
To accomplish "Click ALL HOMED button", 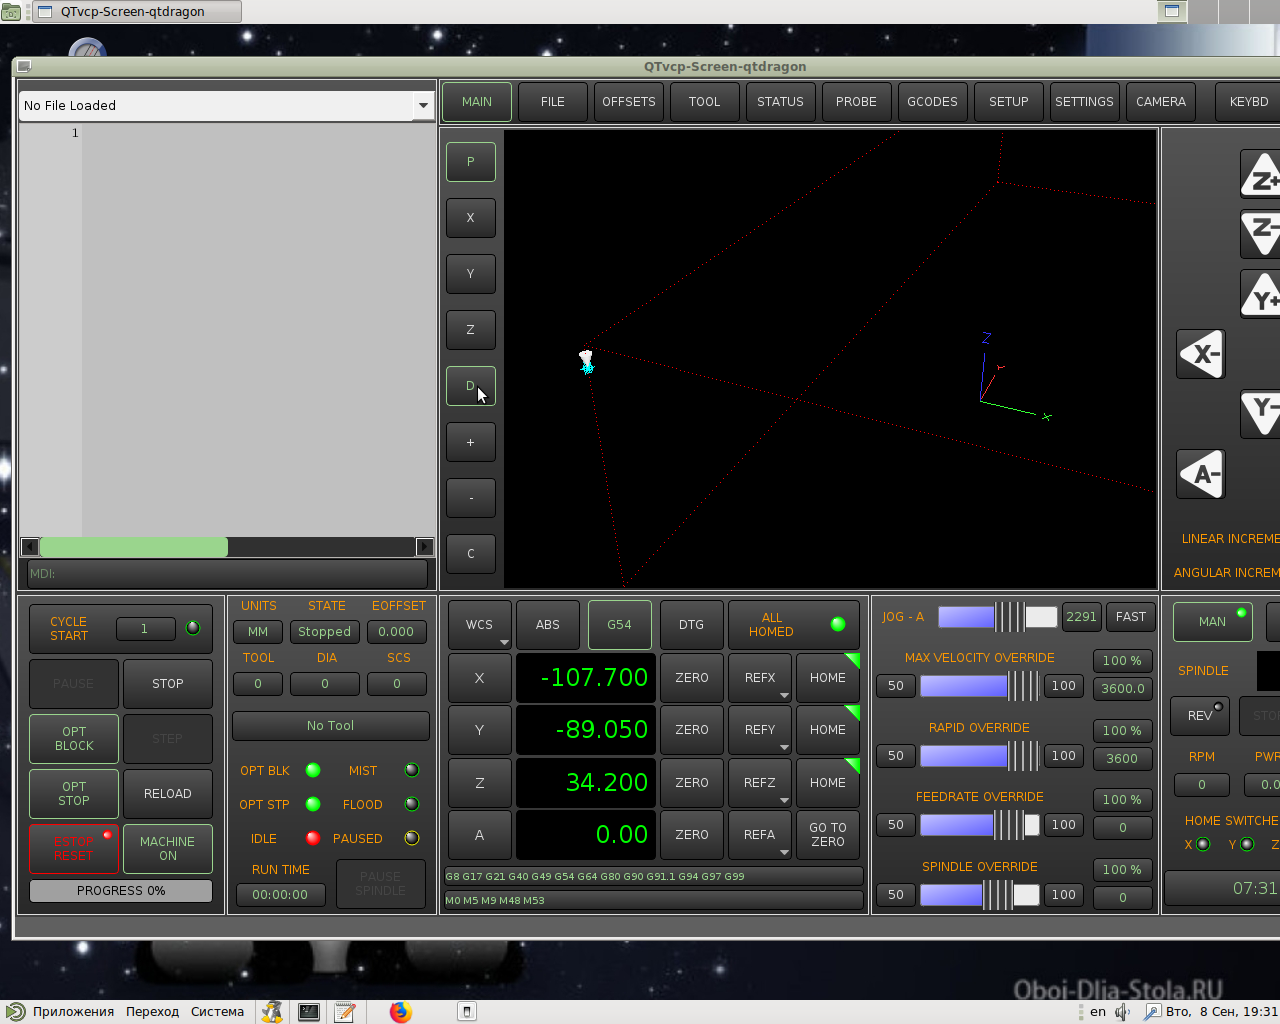I will [x=794, y=625].
